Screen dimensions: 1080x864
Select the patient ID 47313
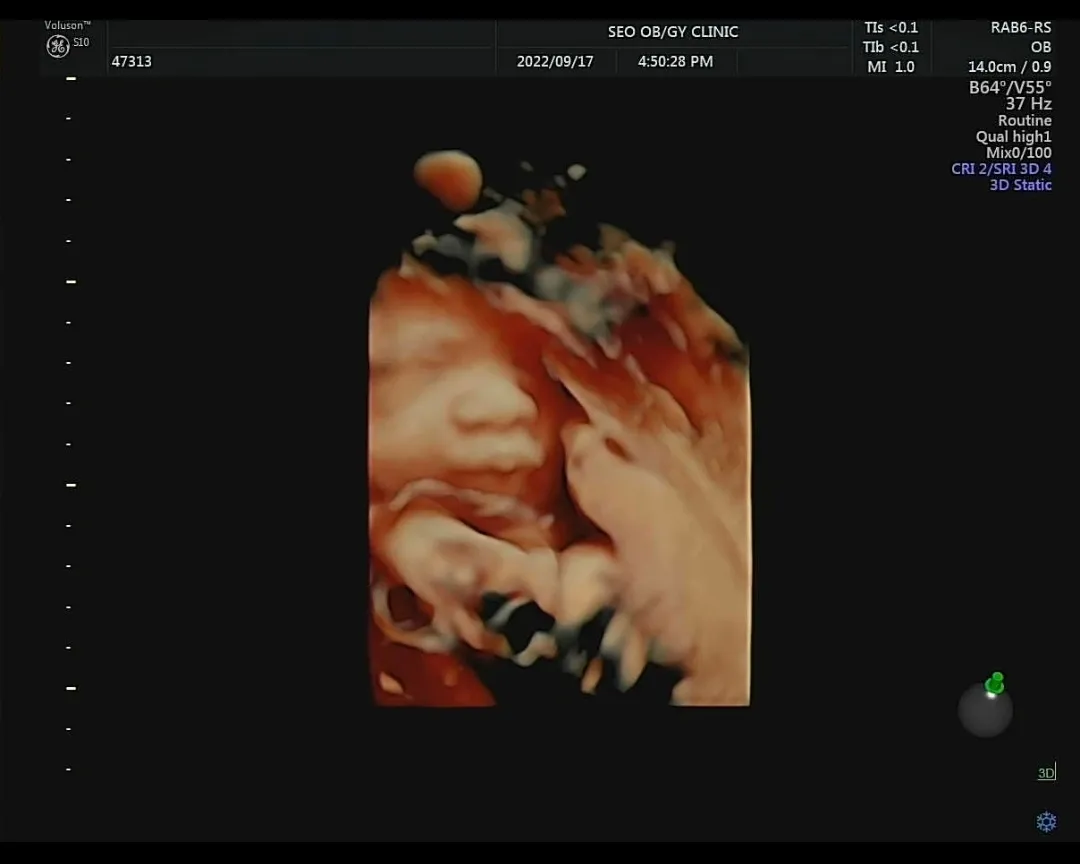(x=132, y=61)
